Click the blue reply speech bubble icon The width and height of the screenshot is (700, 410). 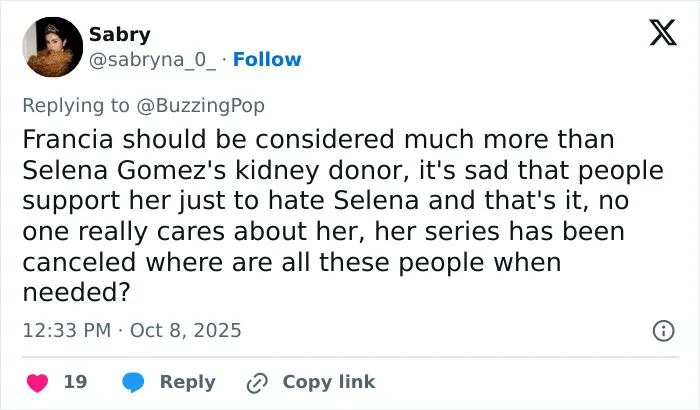(x=133, y=382)
